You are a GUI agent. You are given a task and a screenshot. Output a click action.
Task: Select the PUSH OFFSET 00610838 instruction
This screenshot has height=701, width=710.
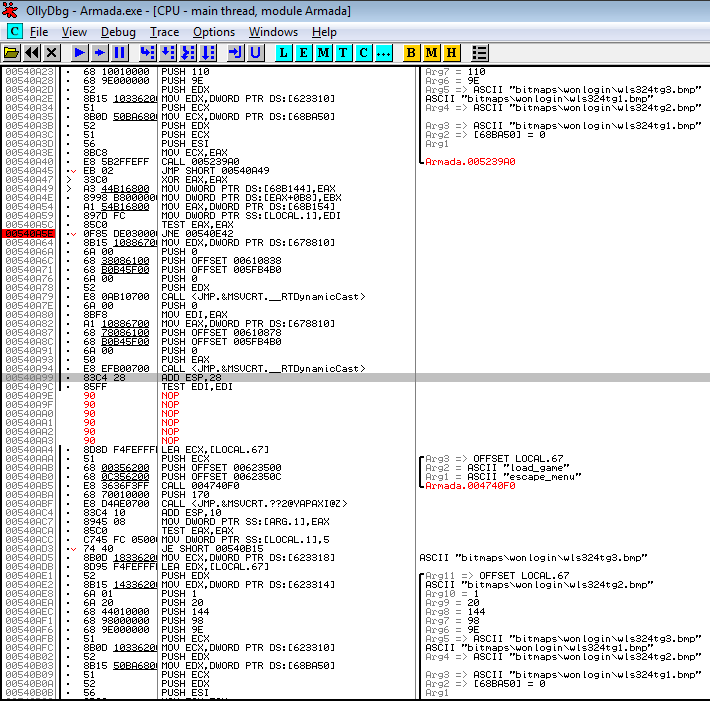[221, 261]
